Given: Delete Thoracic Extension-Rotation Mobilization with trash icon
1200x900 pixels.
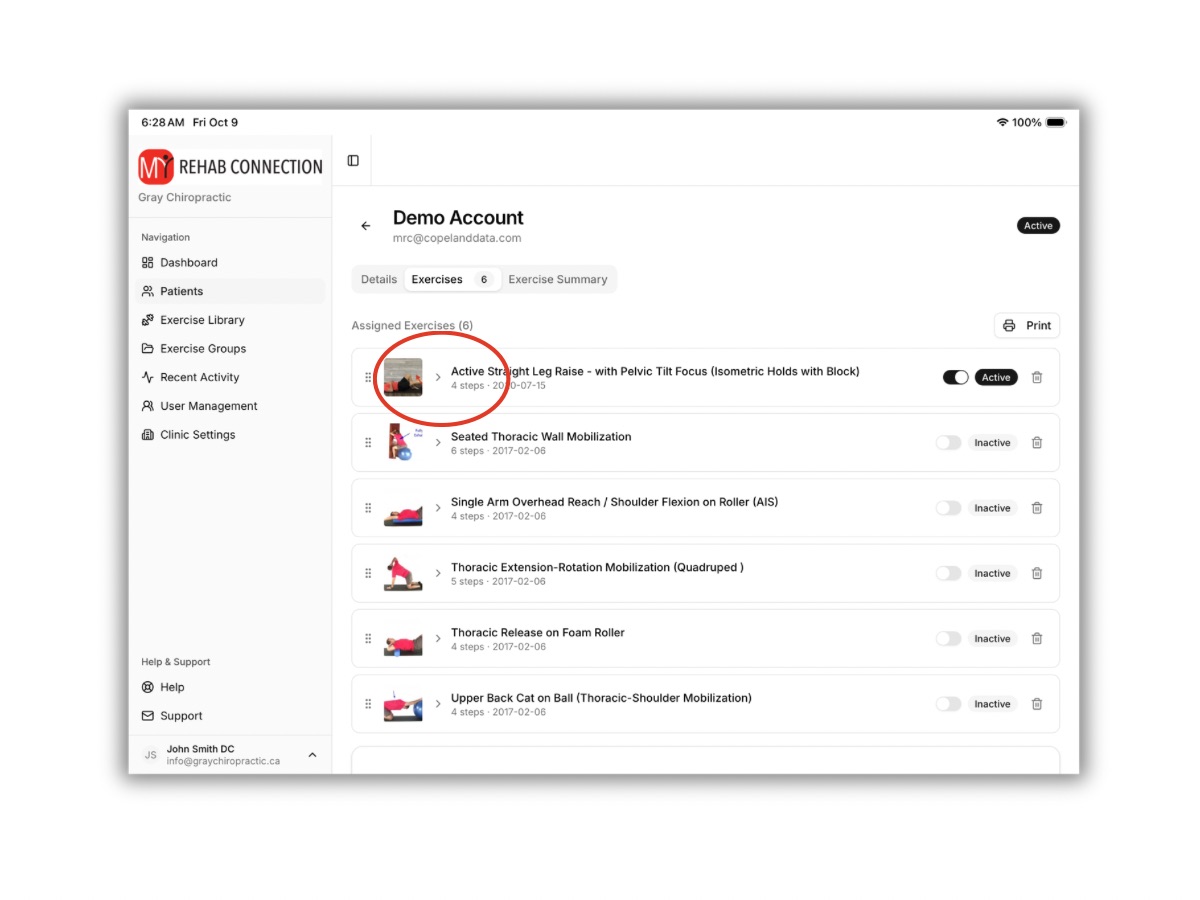Looking at the screenshot, I should (1037, 574).
